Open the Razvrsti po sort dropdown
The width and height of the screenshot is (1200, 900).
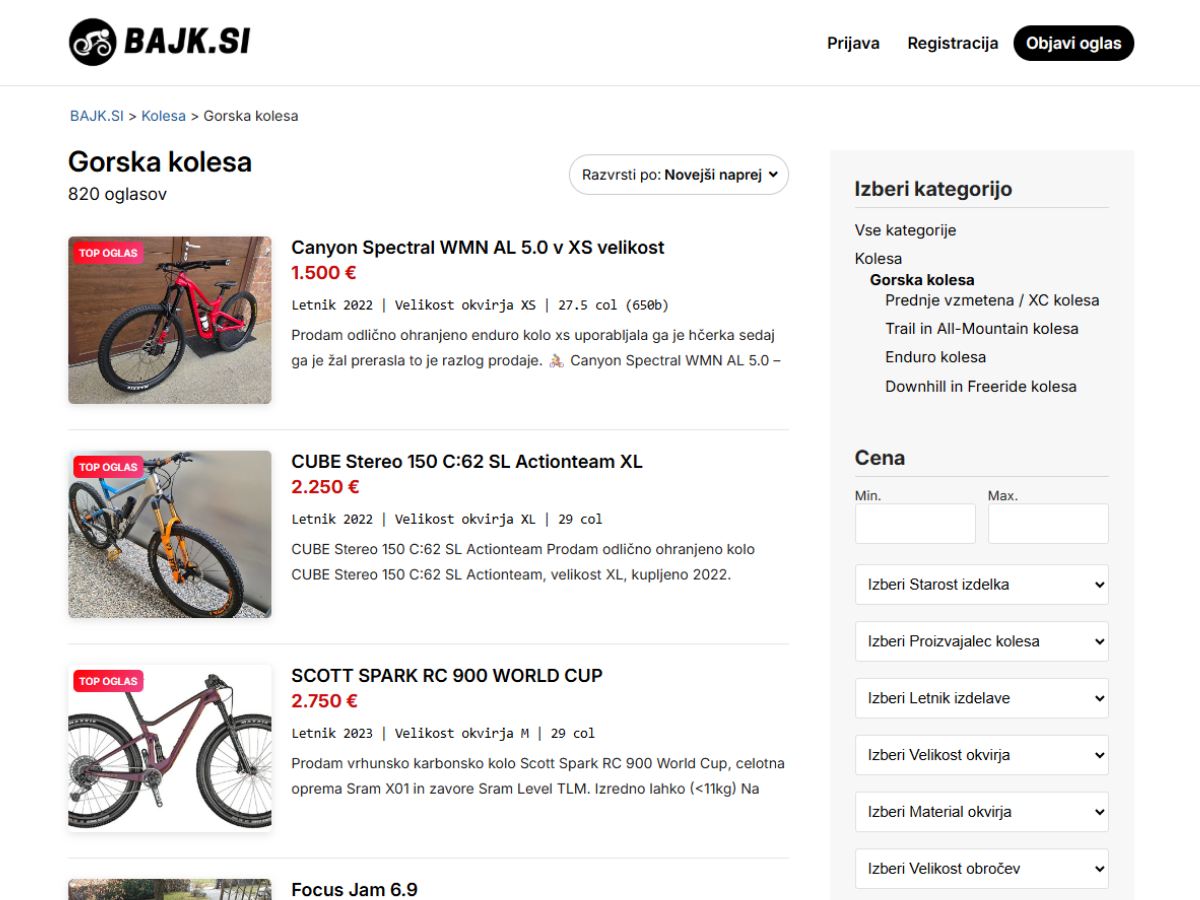[x=679, y=174]
